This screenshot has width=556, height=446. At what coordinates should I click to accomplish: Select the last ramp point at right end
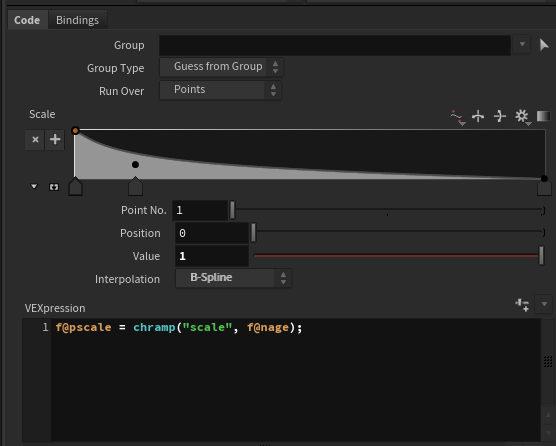pos(544,178)
